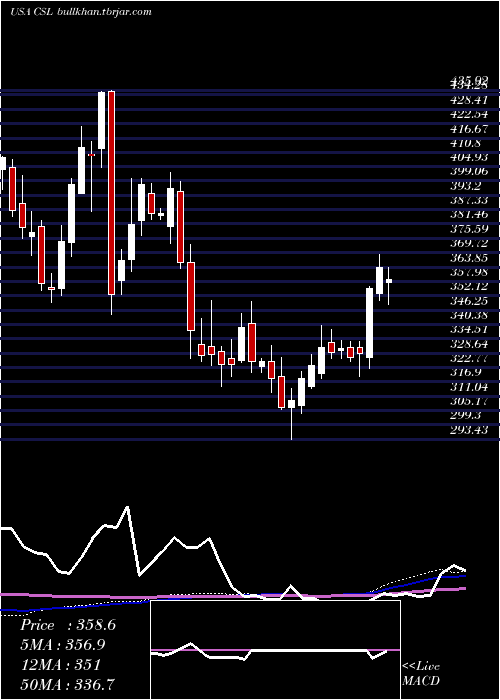Click the <<Live MACD label
Image resolution: width=500 pixels, height=700 pixels.
click(x=421, y=674)
